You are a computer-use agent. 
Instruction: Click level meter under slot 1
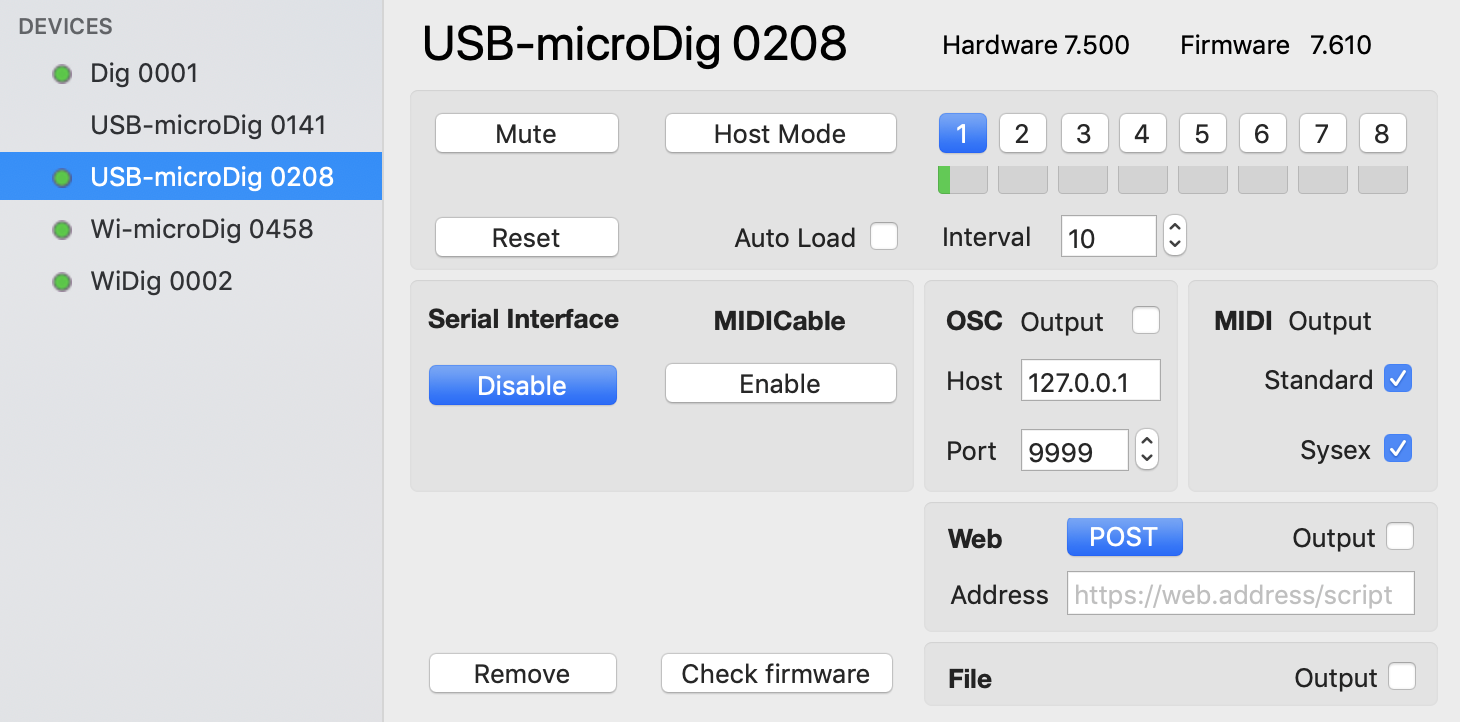pyautogui.click(x=963, y=180)
